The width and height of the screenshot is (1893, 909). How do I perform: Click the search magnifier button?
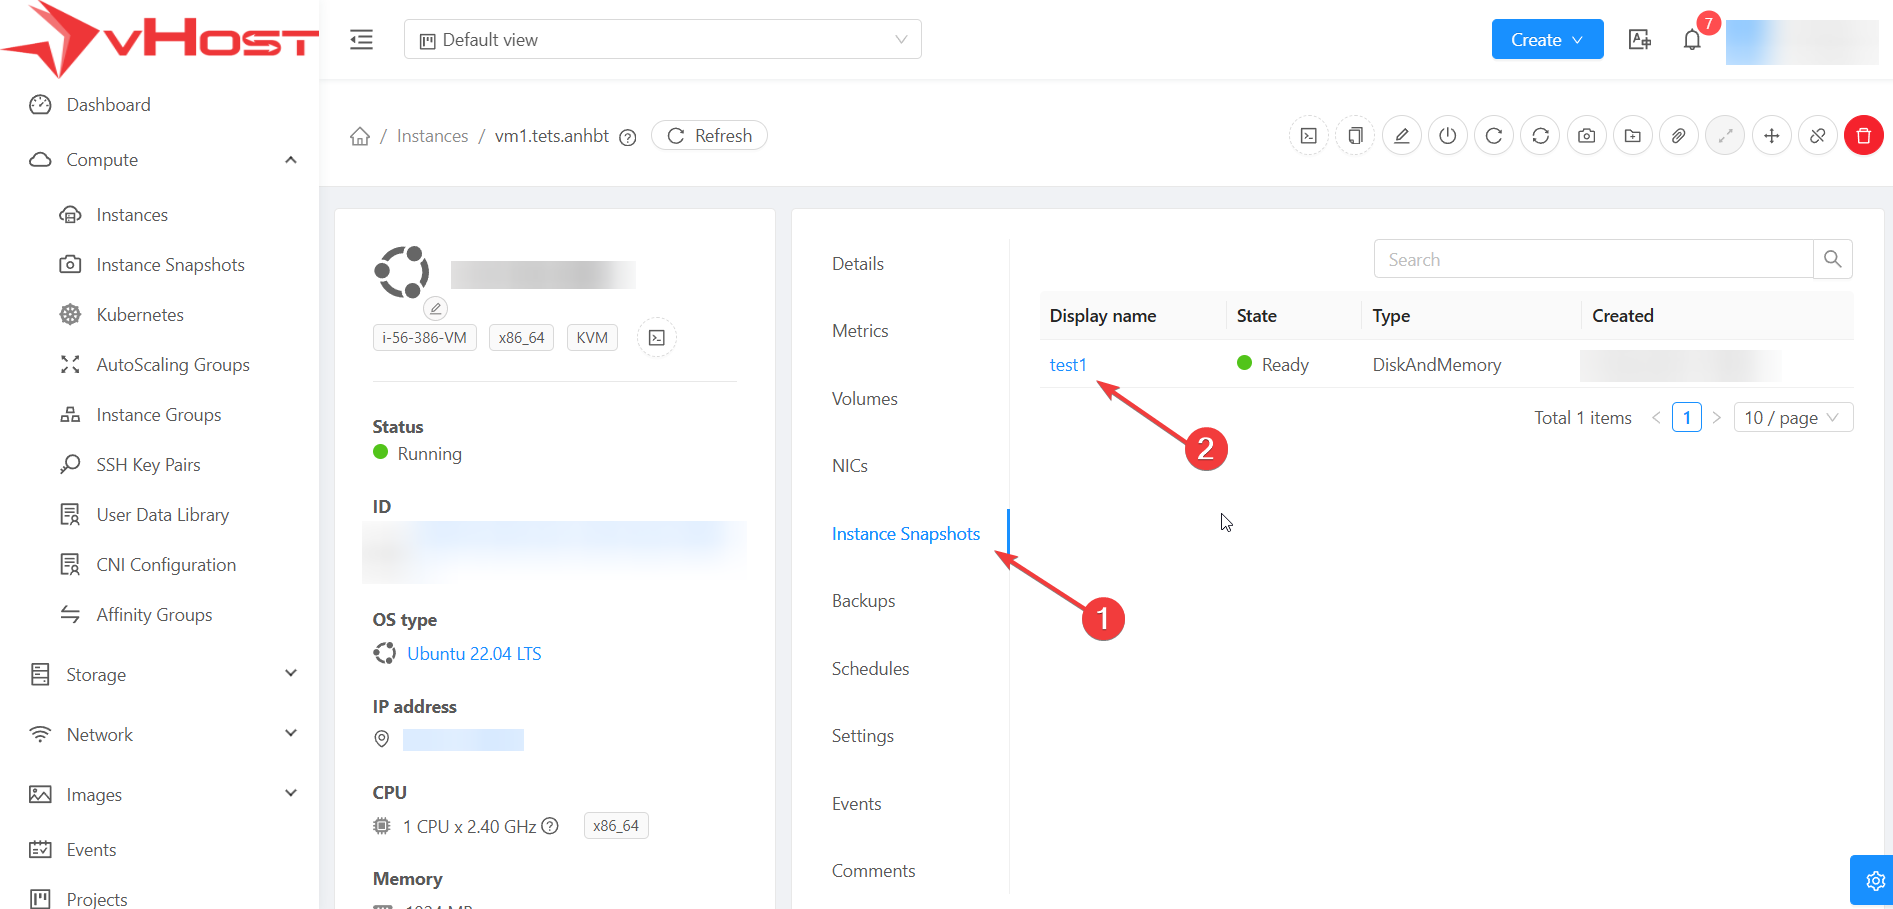coord(1832,259)
